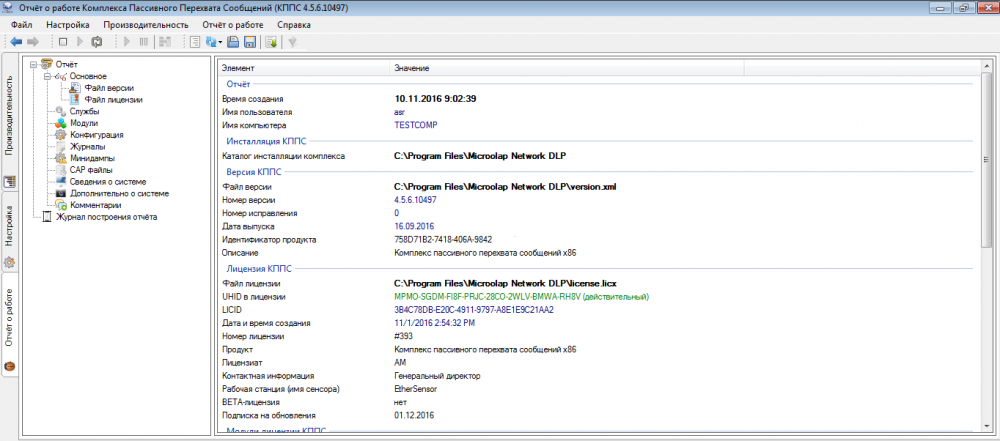Click the blue Back arrow toolbar icon
1000x441 pixels.
click(x=16, y=42)
